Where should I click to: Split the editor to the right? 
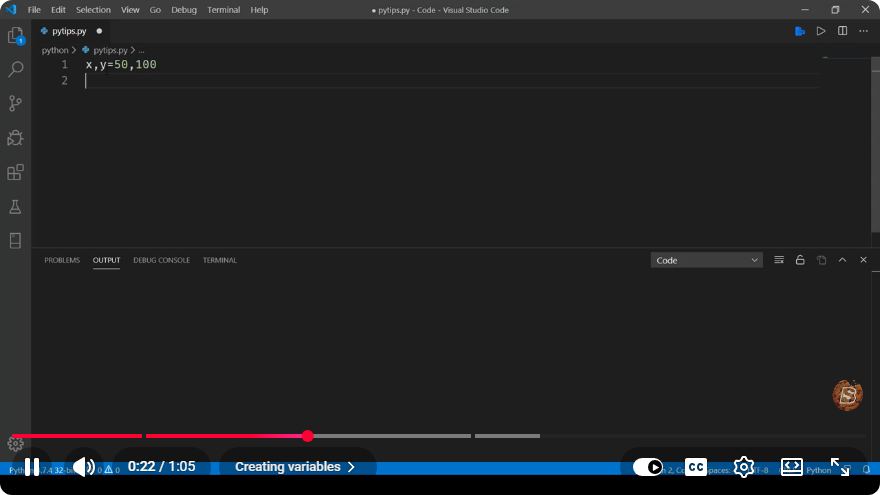(842, 31)
